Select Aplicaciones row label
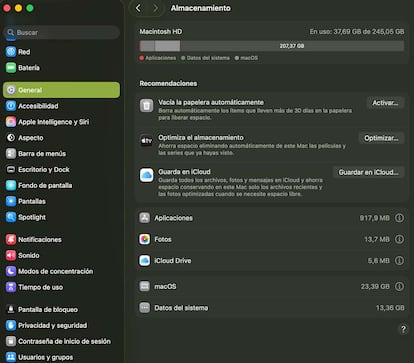 coord(173,218)
